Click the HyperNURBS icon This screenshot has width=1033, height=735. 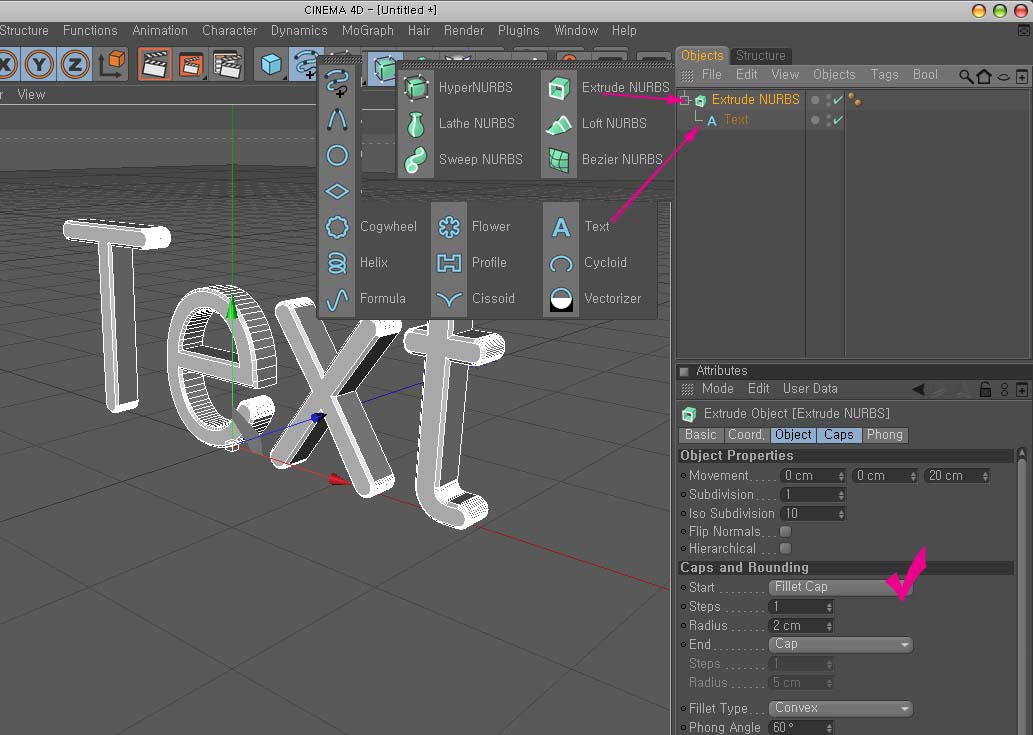416,88
